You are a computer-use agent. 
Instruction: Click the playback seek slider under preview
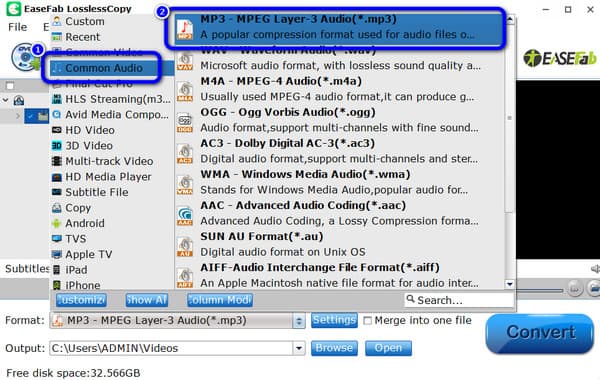[540, 290]
